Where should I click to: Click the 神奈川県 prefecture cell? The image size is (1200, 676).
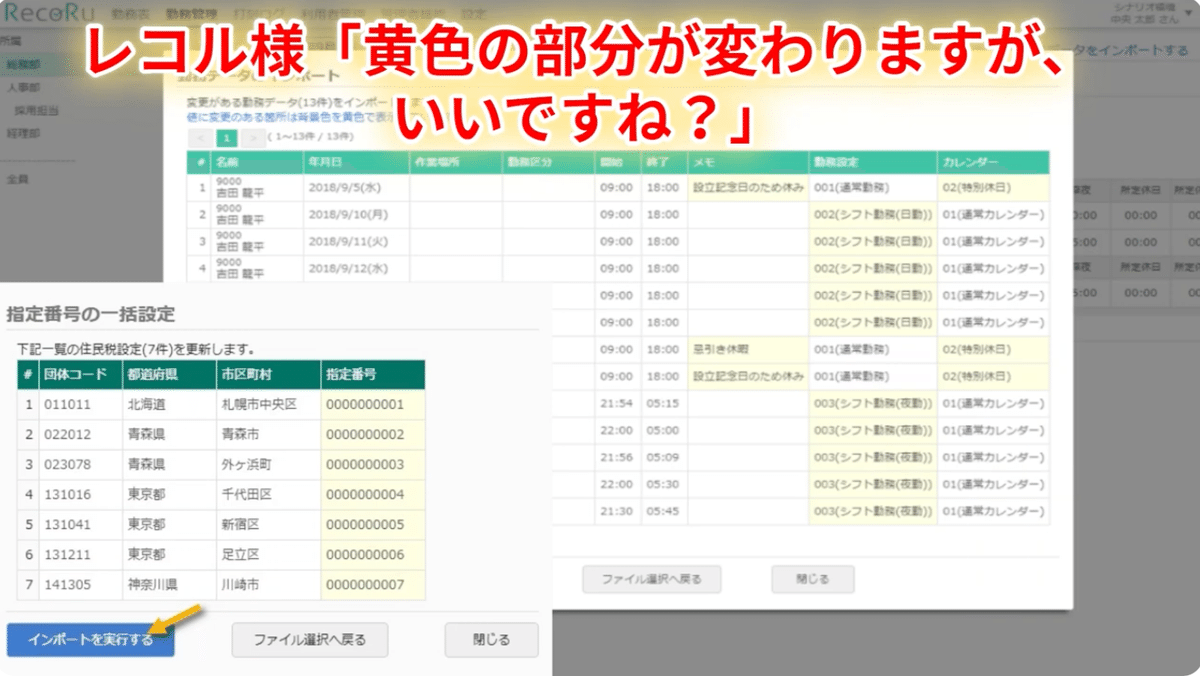click(168, 585)
